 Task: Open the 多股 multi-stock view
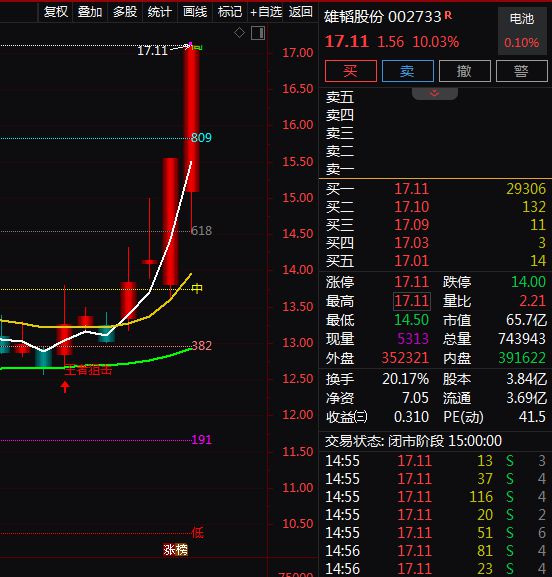[125, 12]
